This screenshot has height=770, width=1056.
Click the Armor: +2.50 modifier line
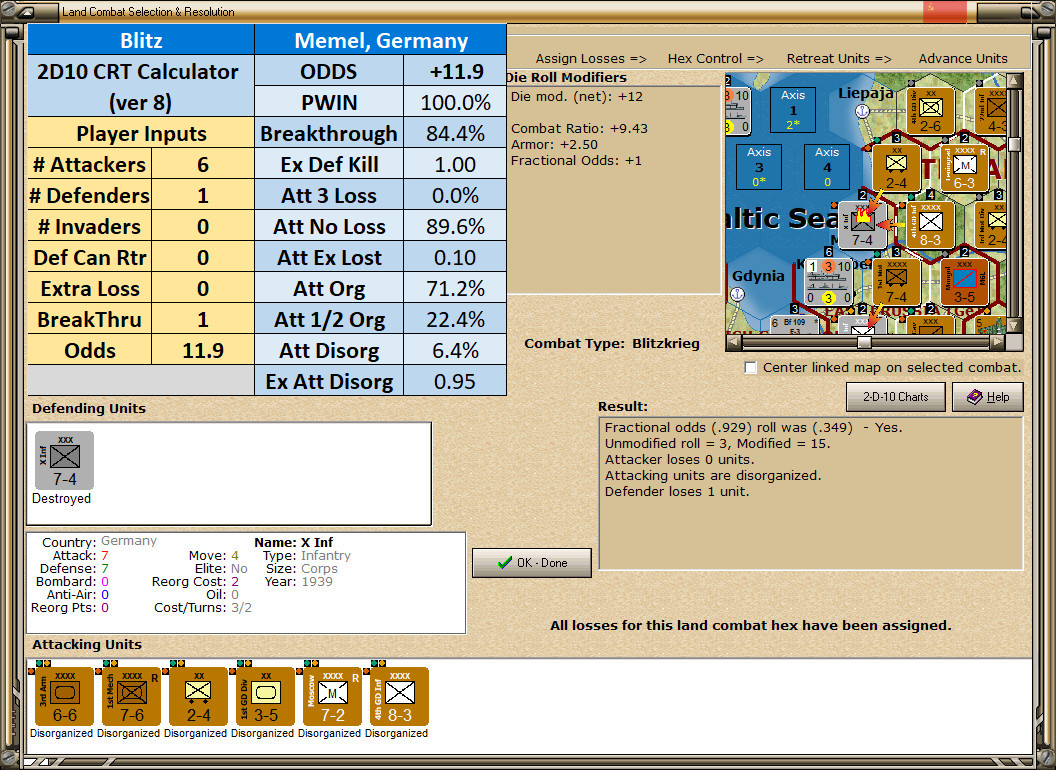(554, 144)
